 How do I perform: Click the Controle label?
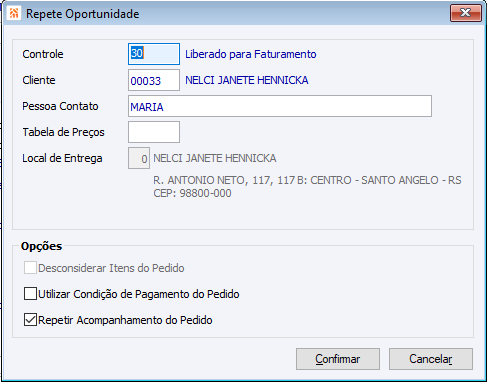point(43,54)
